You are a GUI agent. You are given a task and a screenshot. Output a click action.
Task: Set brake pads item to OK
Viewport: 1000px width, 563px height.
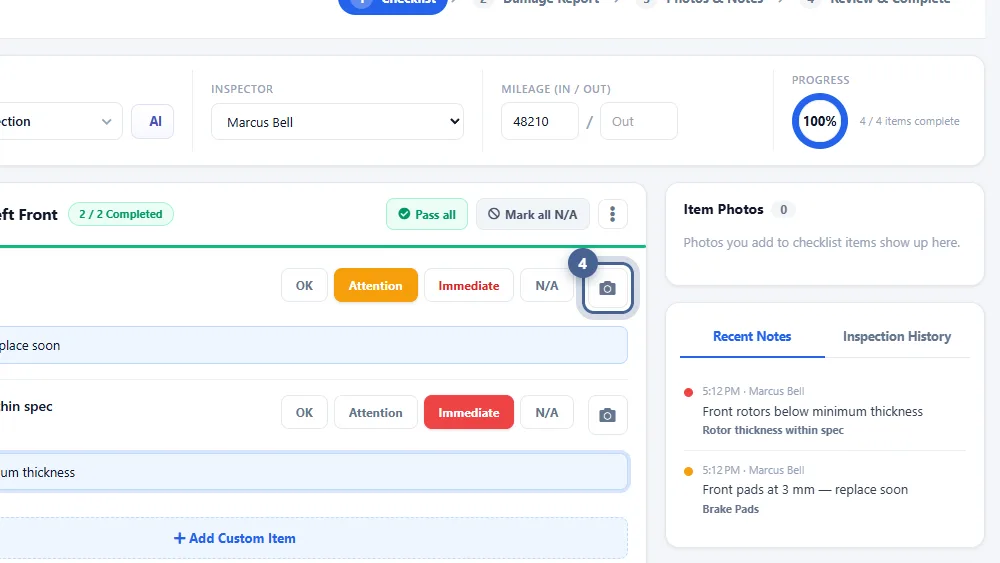[304, 286]
